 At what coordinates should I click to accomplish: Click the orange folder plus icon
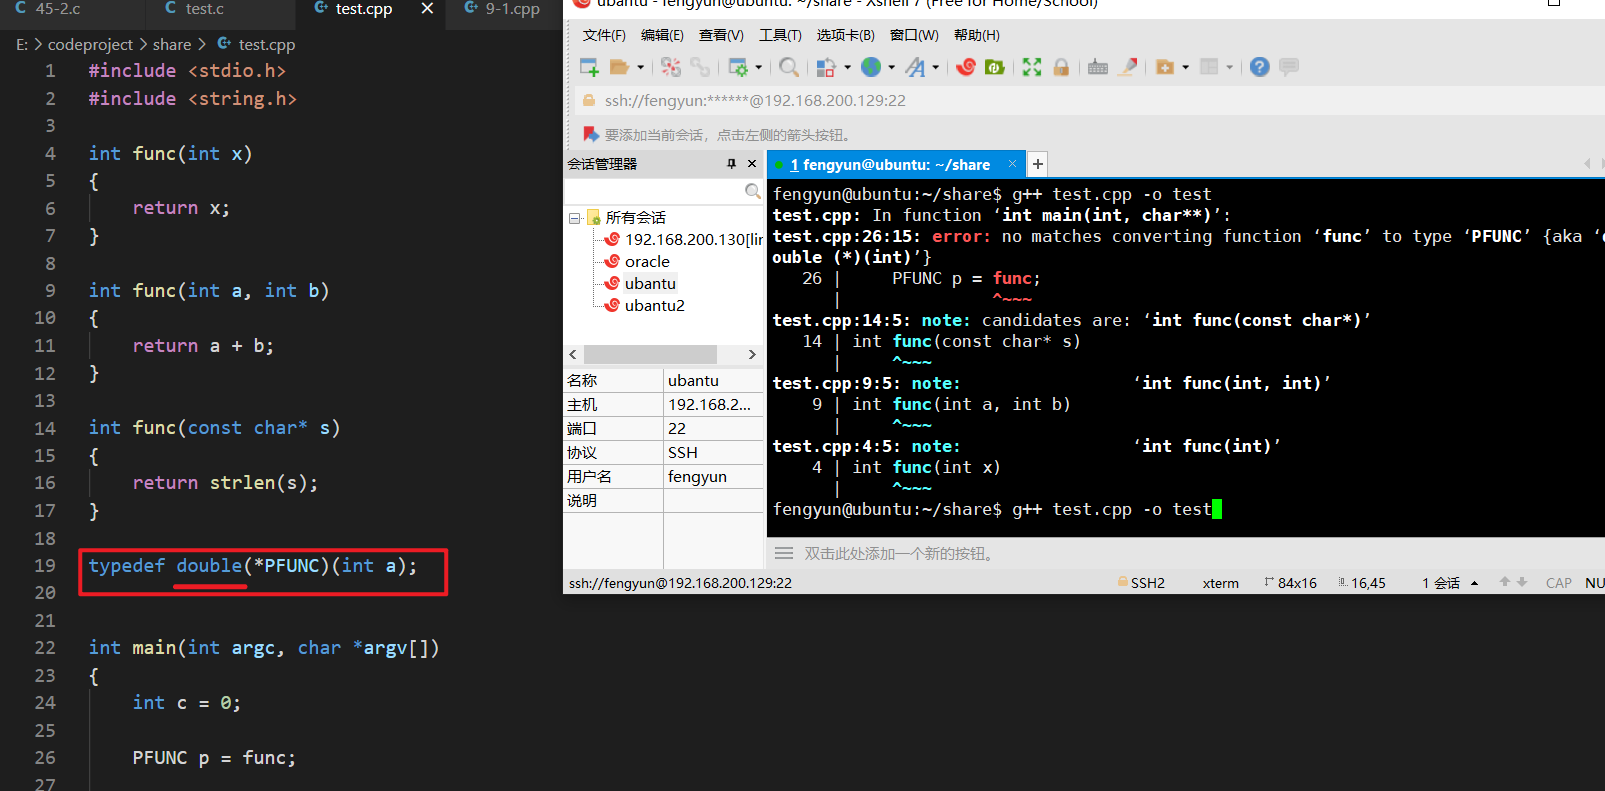click(x=1165, y=67)
